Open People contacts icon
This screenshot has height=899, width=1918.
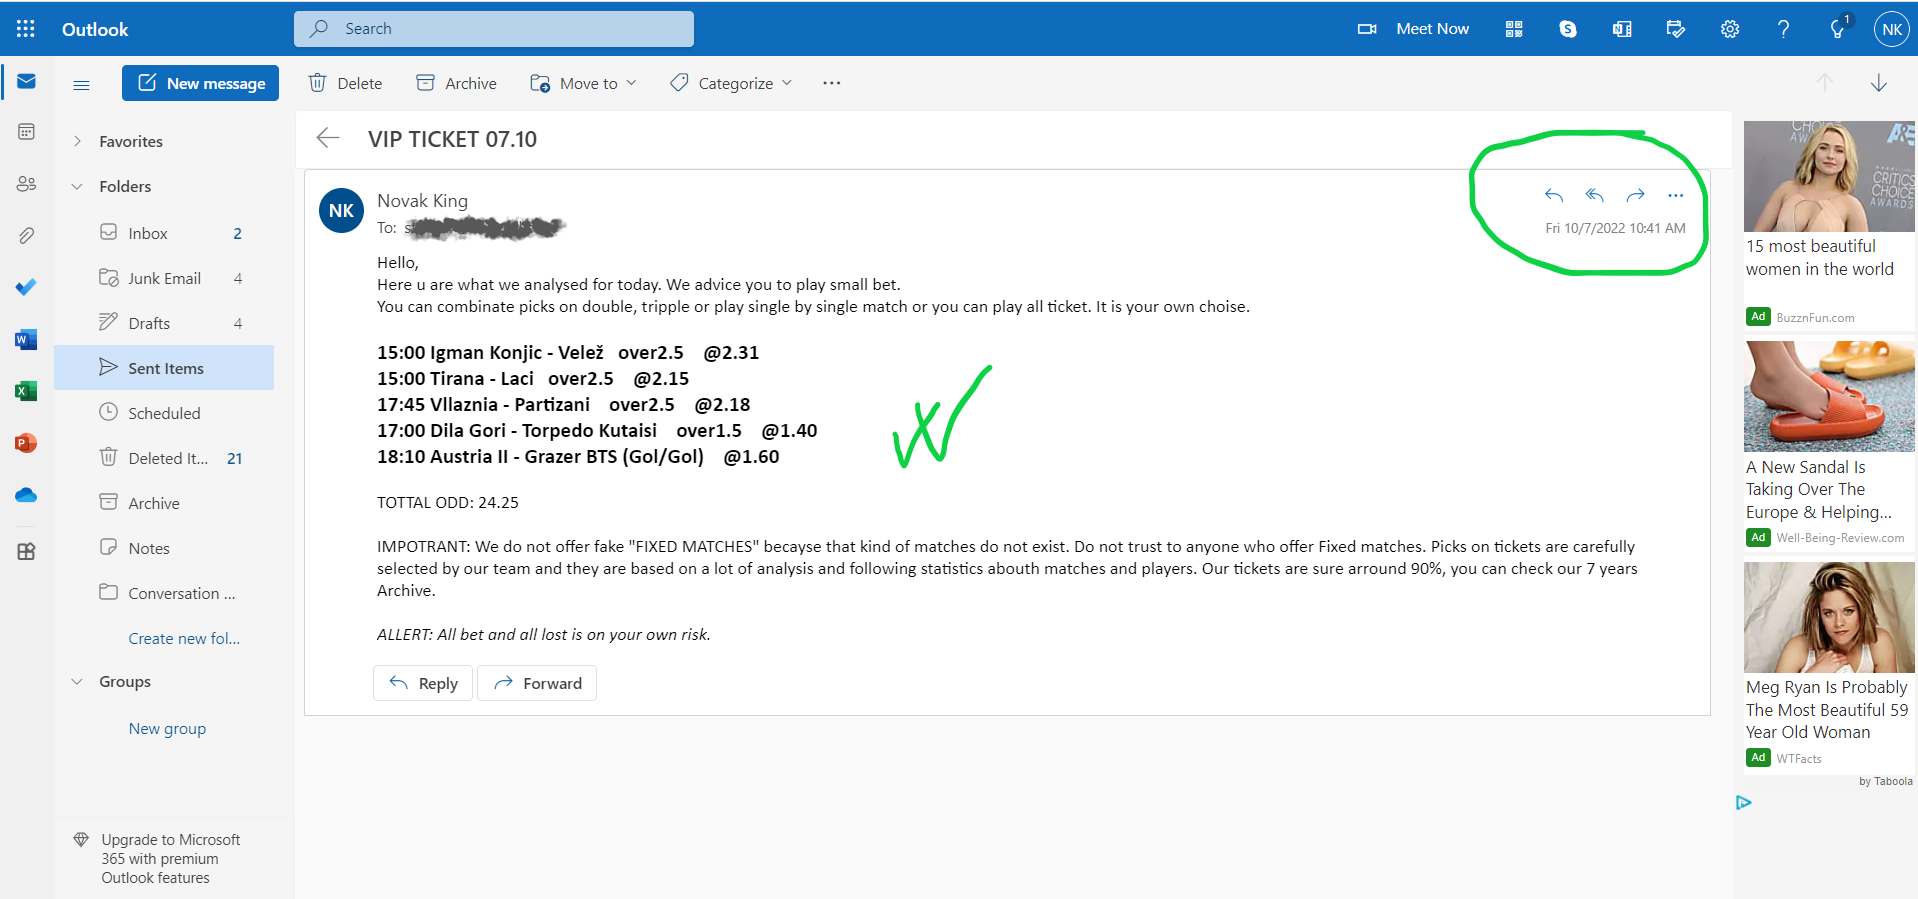point(27,184)
